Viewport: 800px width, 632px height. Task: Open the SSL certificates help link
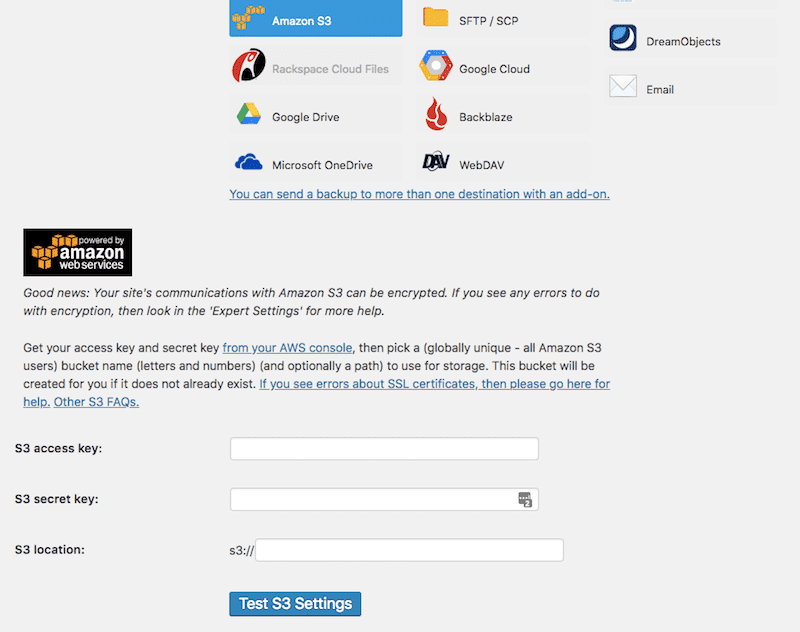(x=435, y=384)
